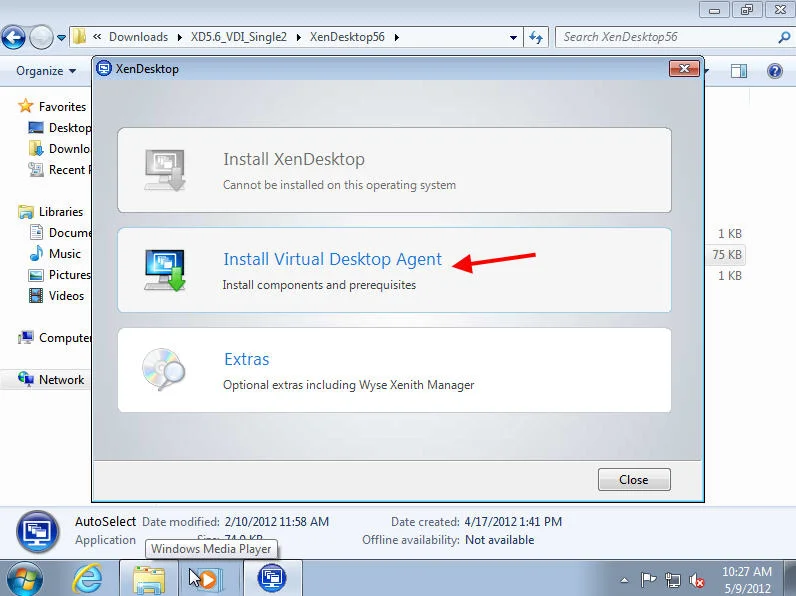The image size is (796, 596).
Task: Click XD5.6_VDI_Single2 in the address path
Action: [239, 37]
